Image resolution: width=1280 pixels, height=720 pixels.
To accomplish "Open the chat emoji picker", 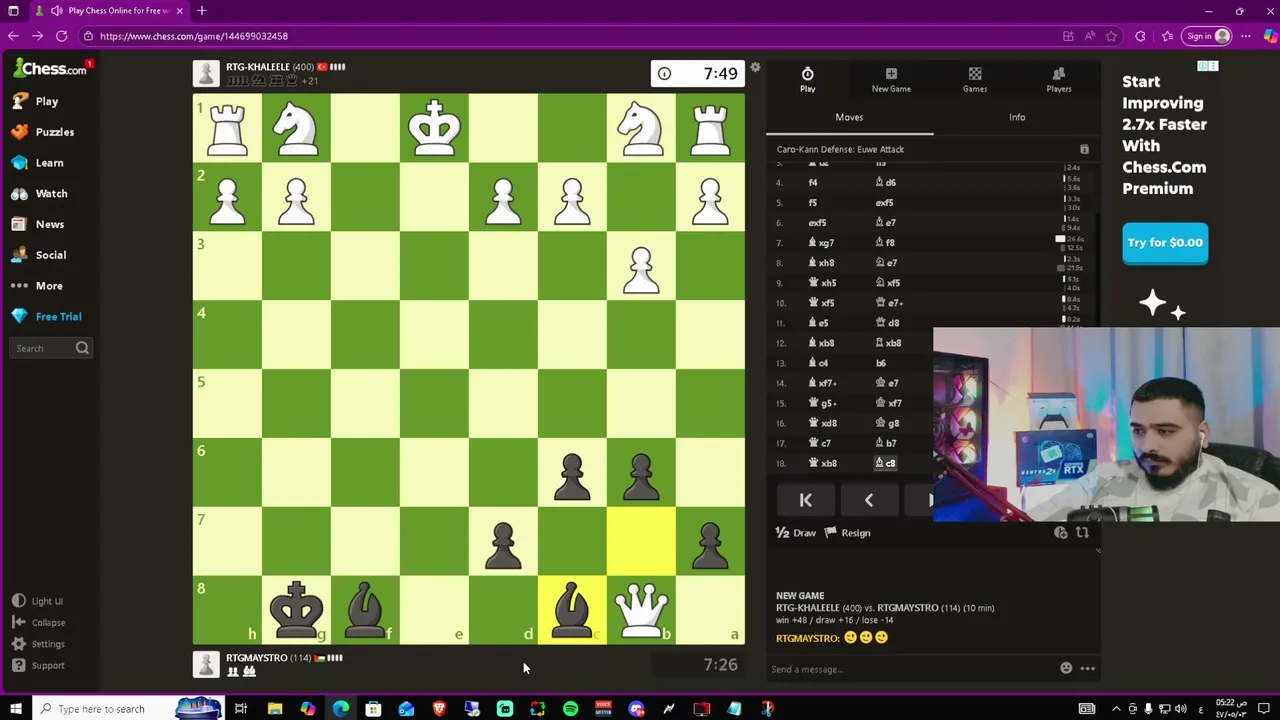I will (1066, 669).
